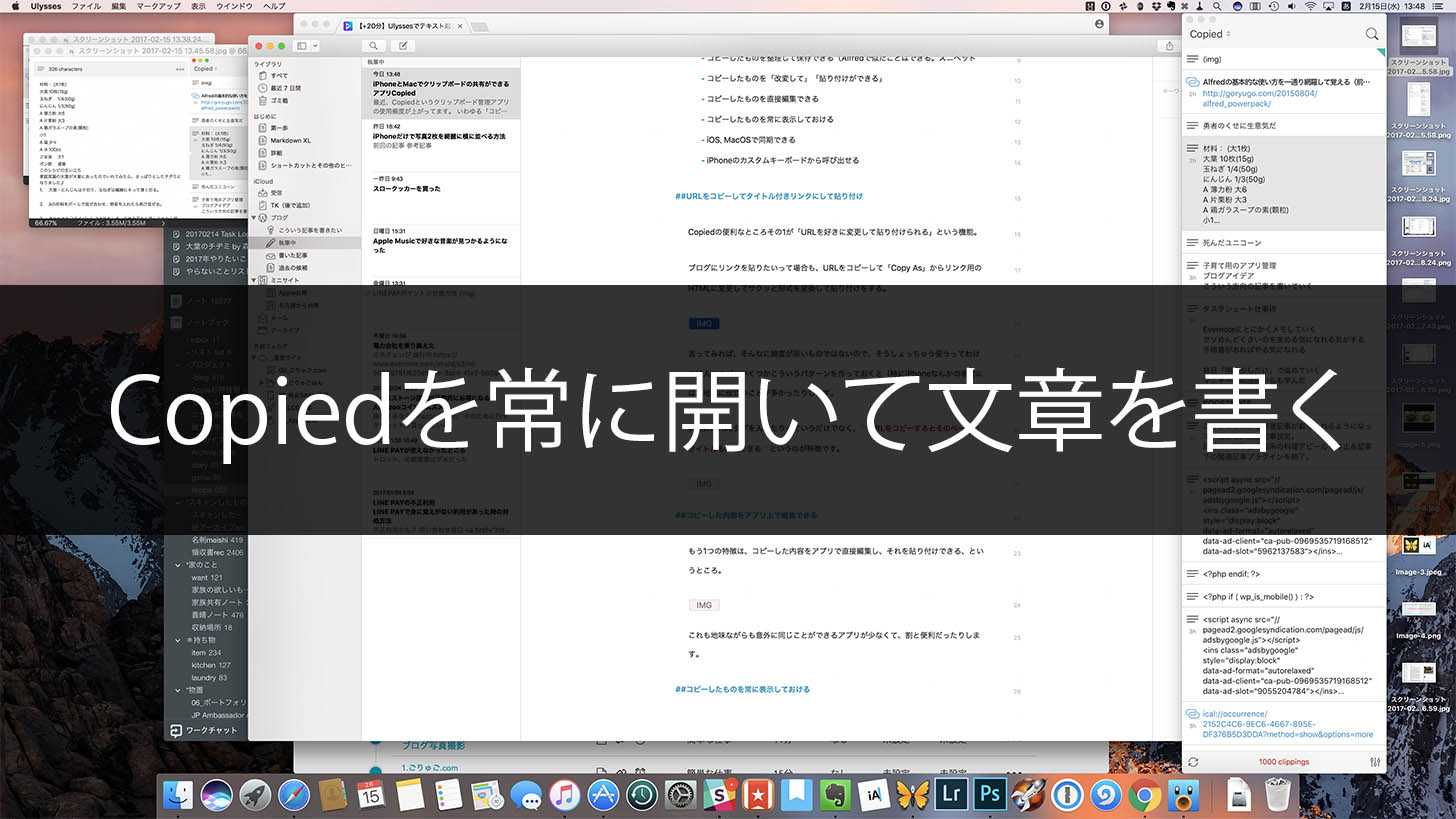Launch Photoshop from the Dock
Viewport: 1456px width, 819px height.
989,795
